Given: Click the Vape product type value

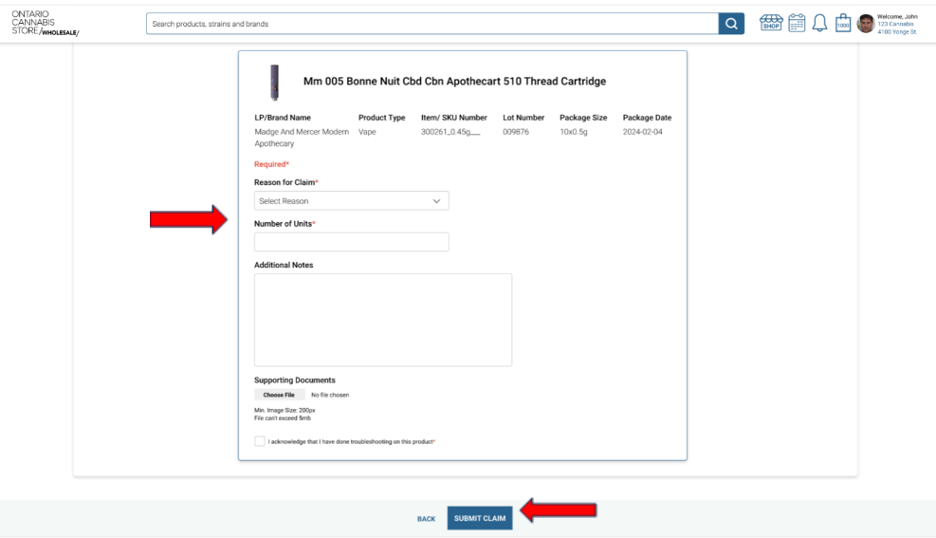Looking at the screenshot, I should [x=367, y=132].
